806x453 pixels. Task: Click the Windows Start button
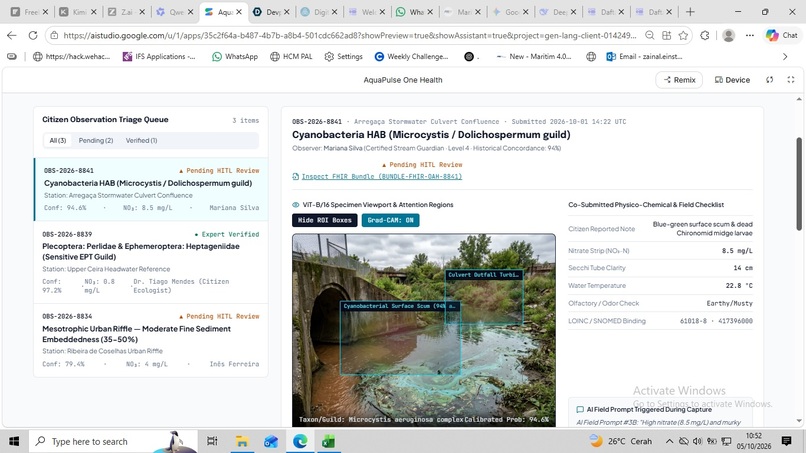[x=14, y=441]
